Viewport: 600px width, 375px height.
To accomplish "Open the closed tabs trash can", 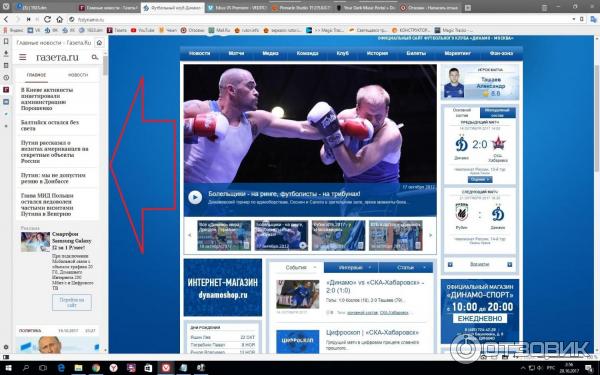I will point(545,7).
